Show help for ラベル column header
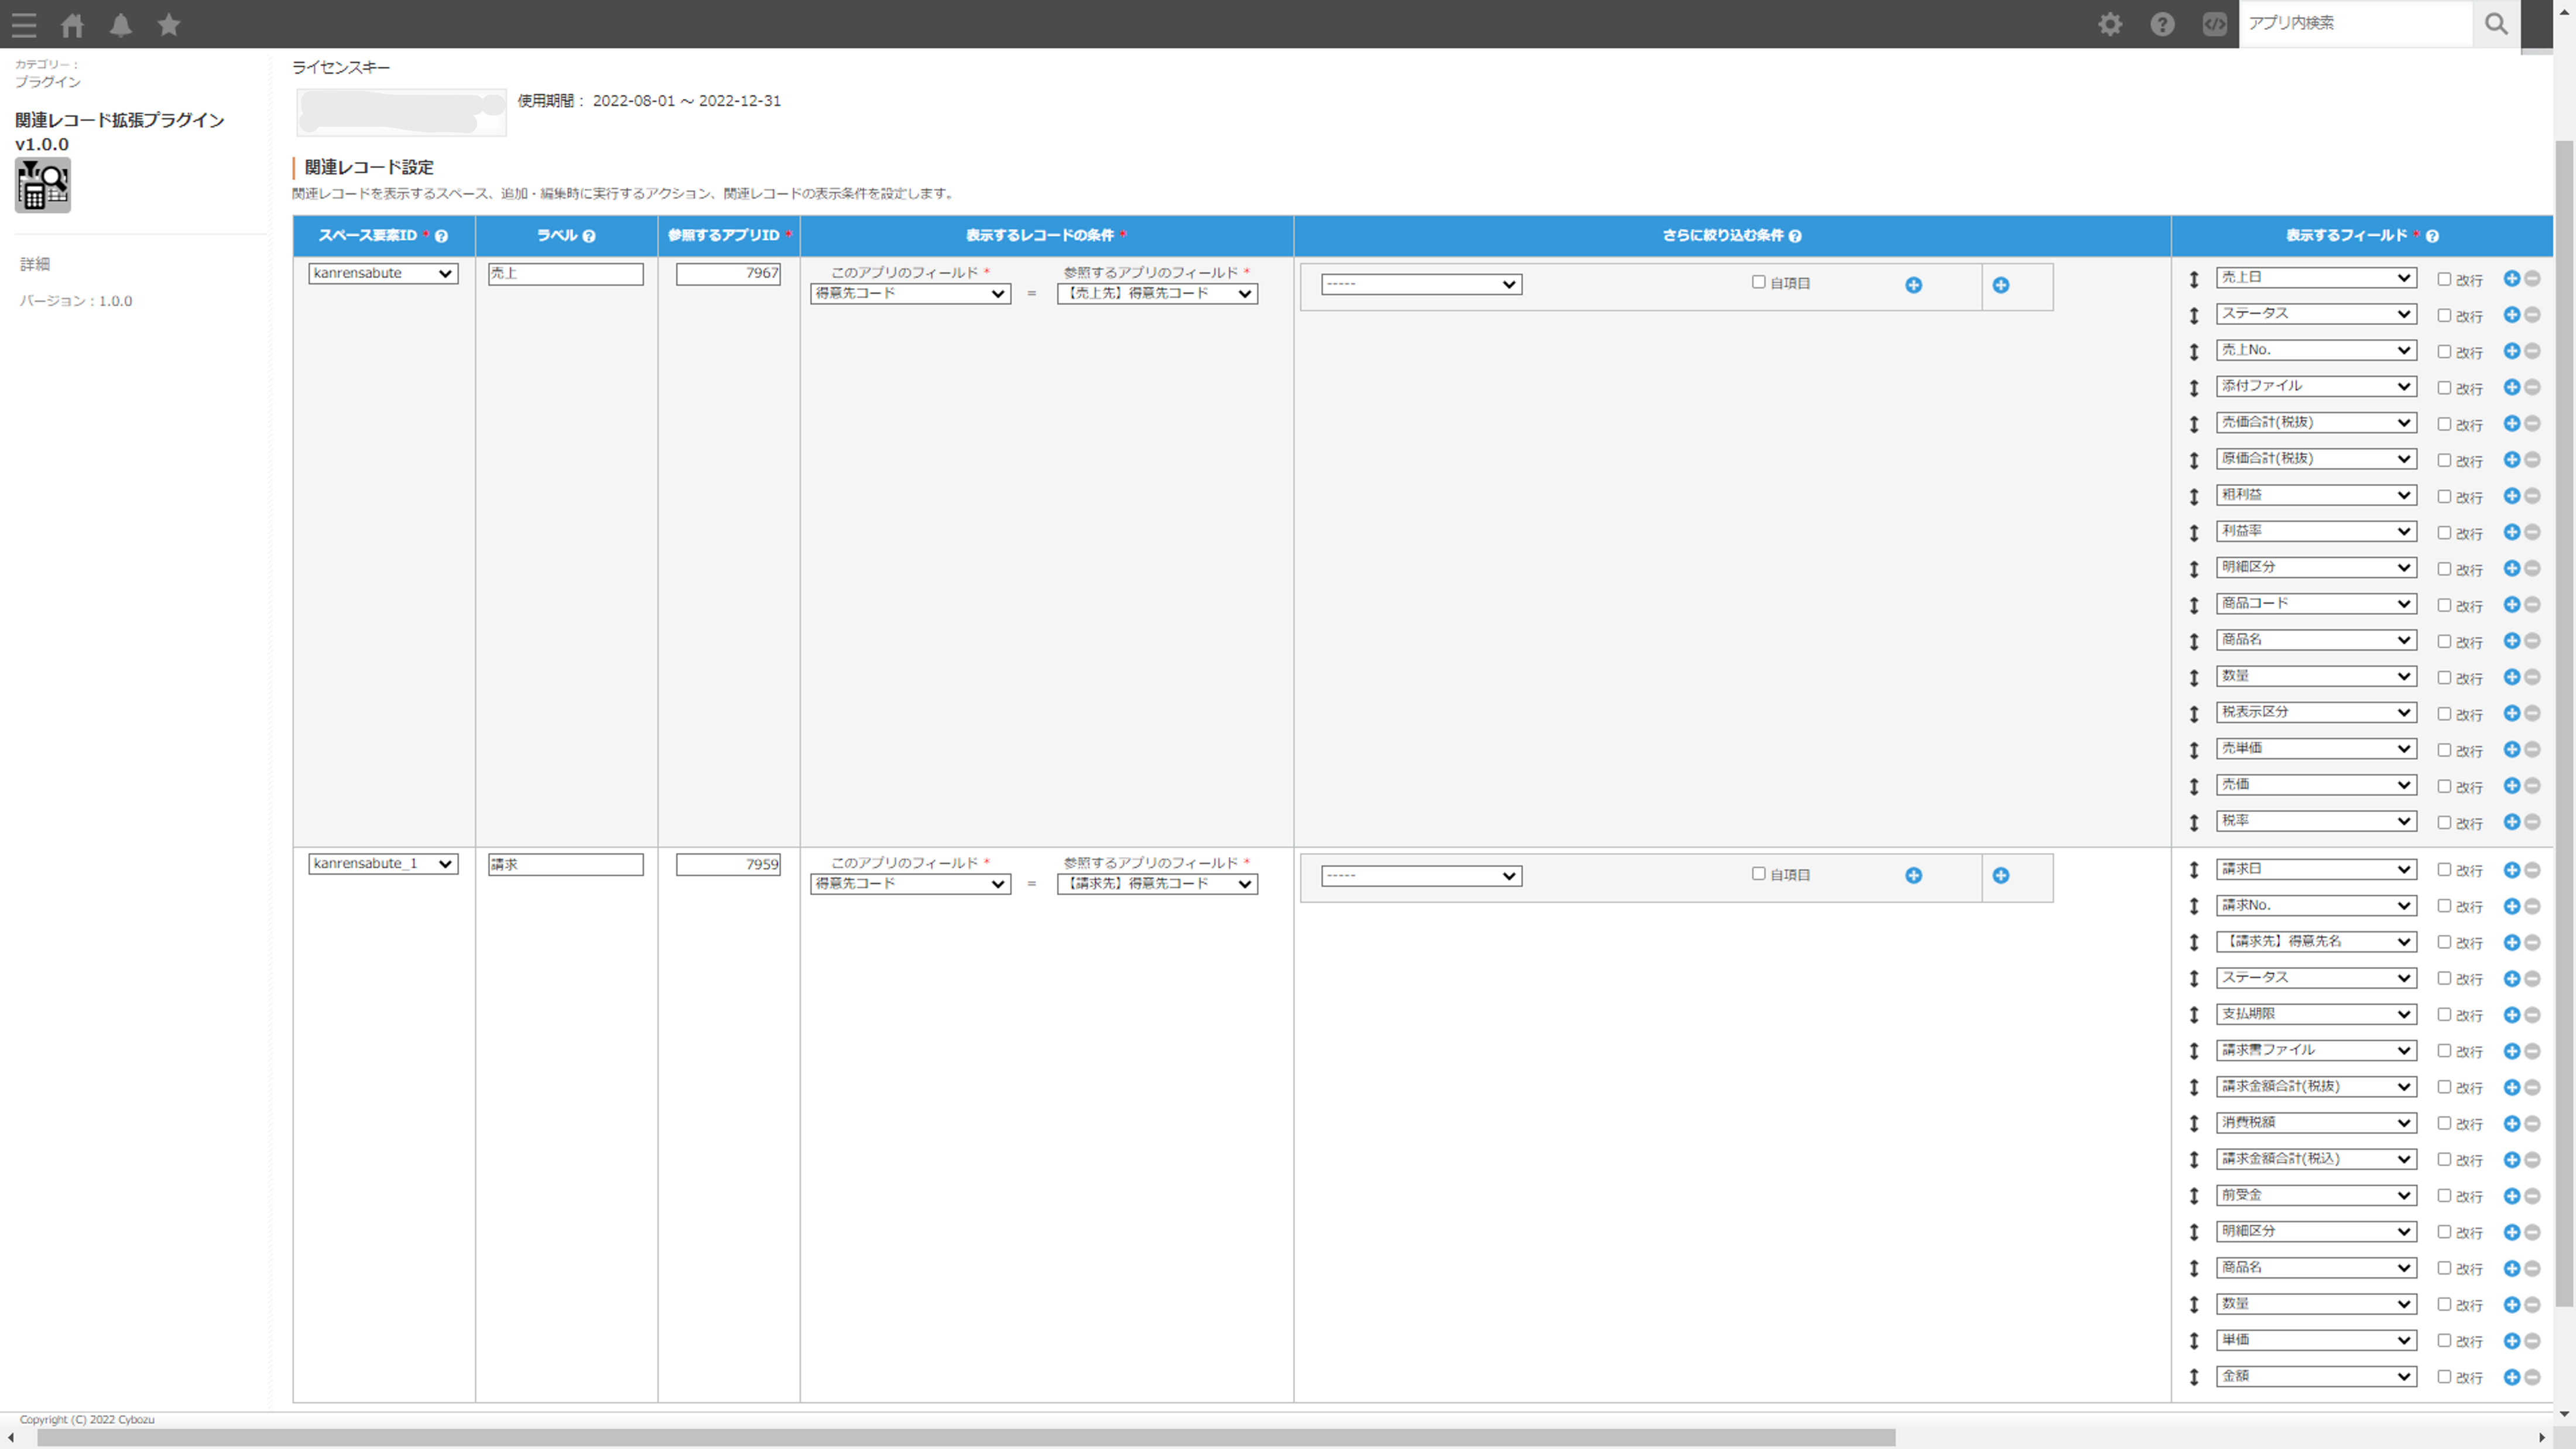Viewport: 2576px width, 1449px height. [589, 236]
